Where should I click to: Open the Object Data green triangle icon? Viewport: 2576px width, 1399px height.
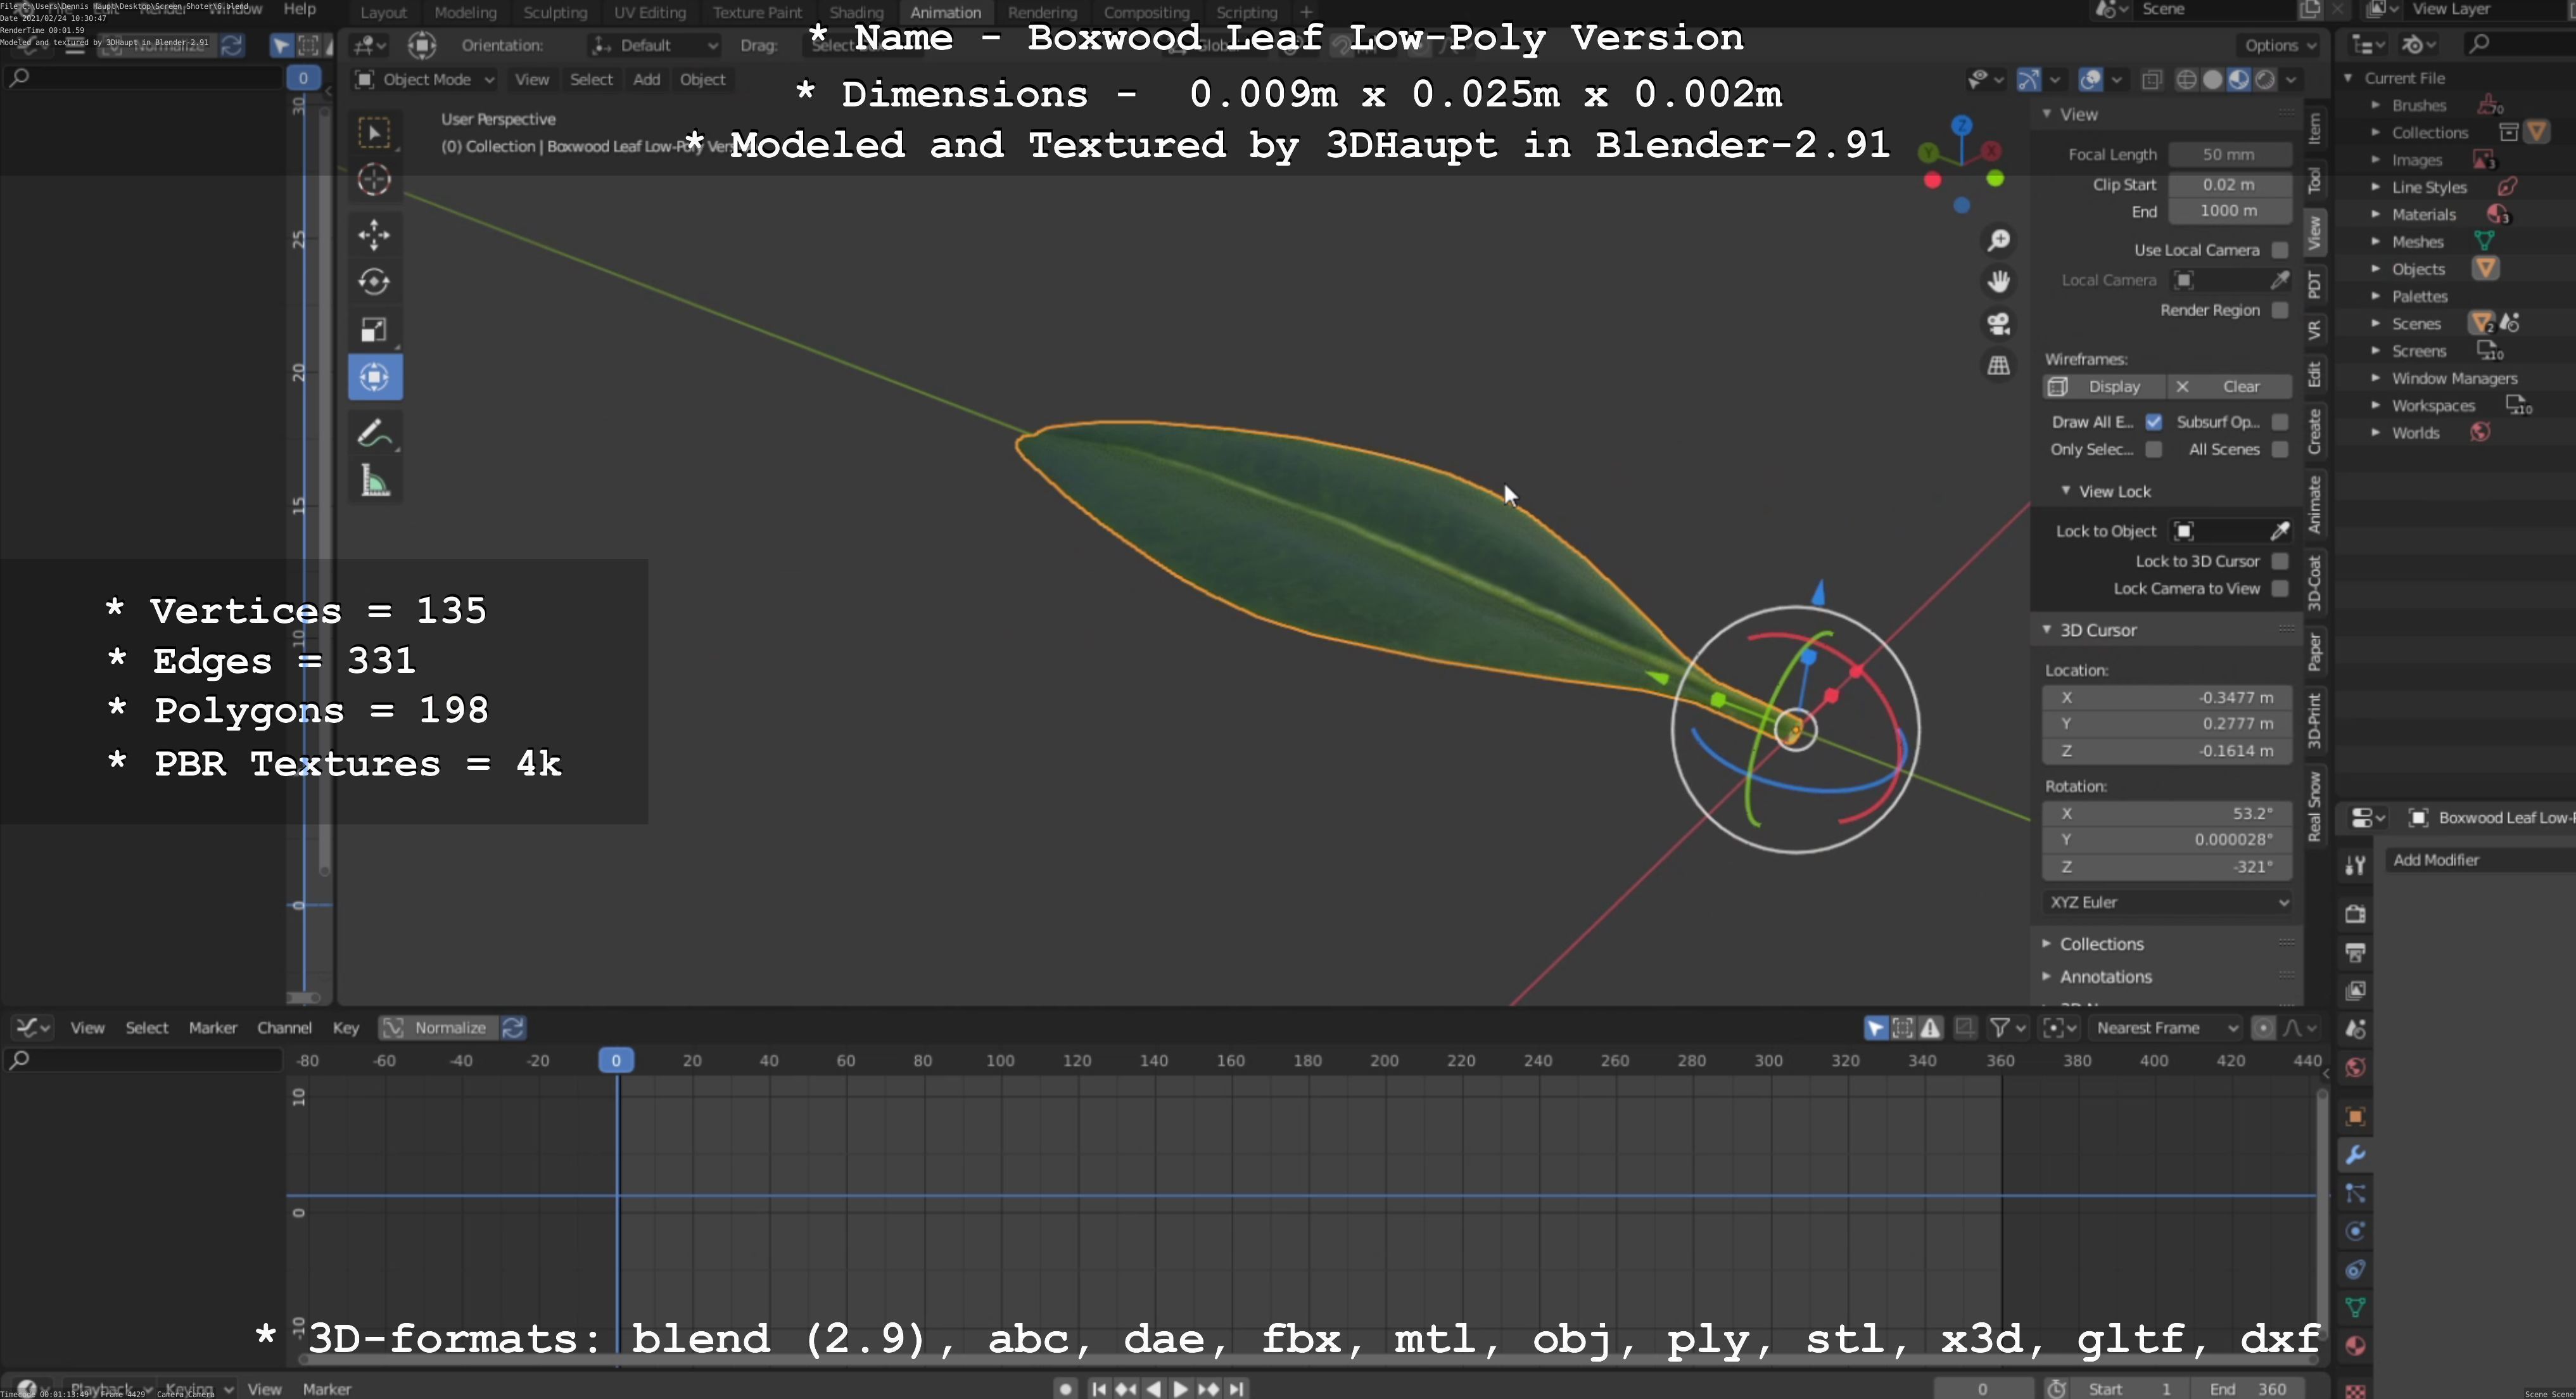(x=2355, y=1307)
